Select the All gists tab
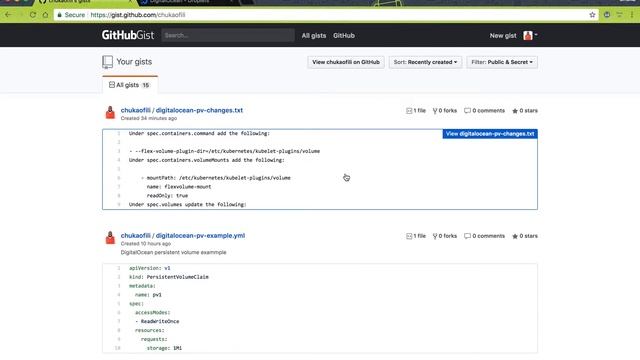This screenshot has height=360, width=640. [x=130, y=85]
